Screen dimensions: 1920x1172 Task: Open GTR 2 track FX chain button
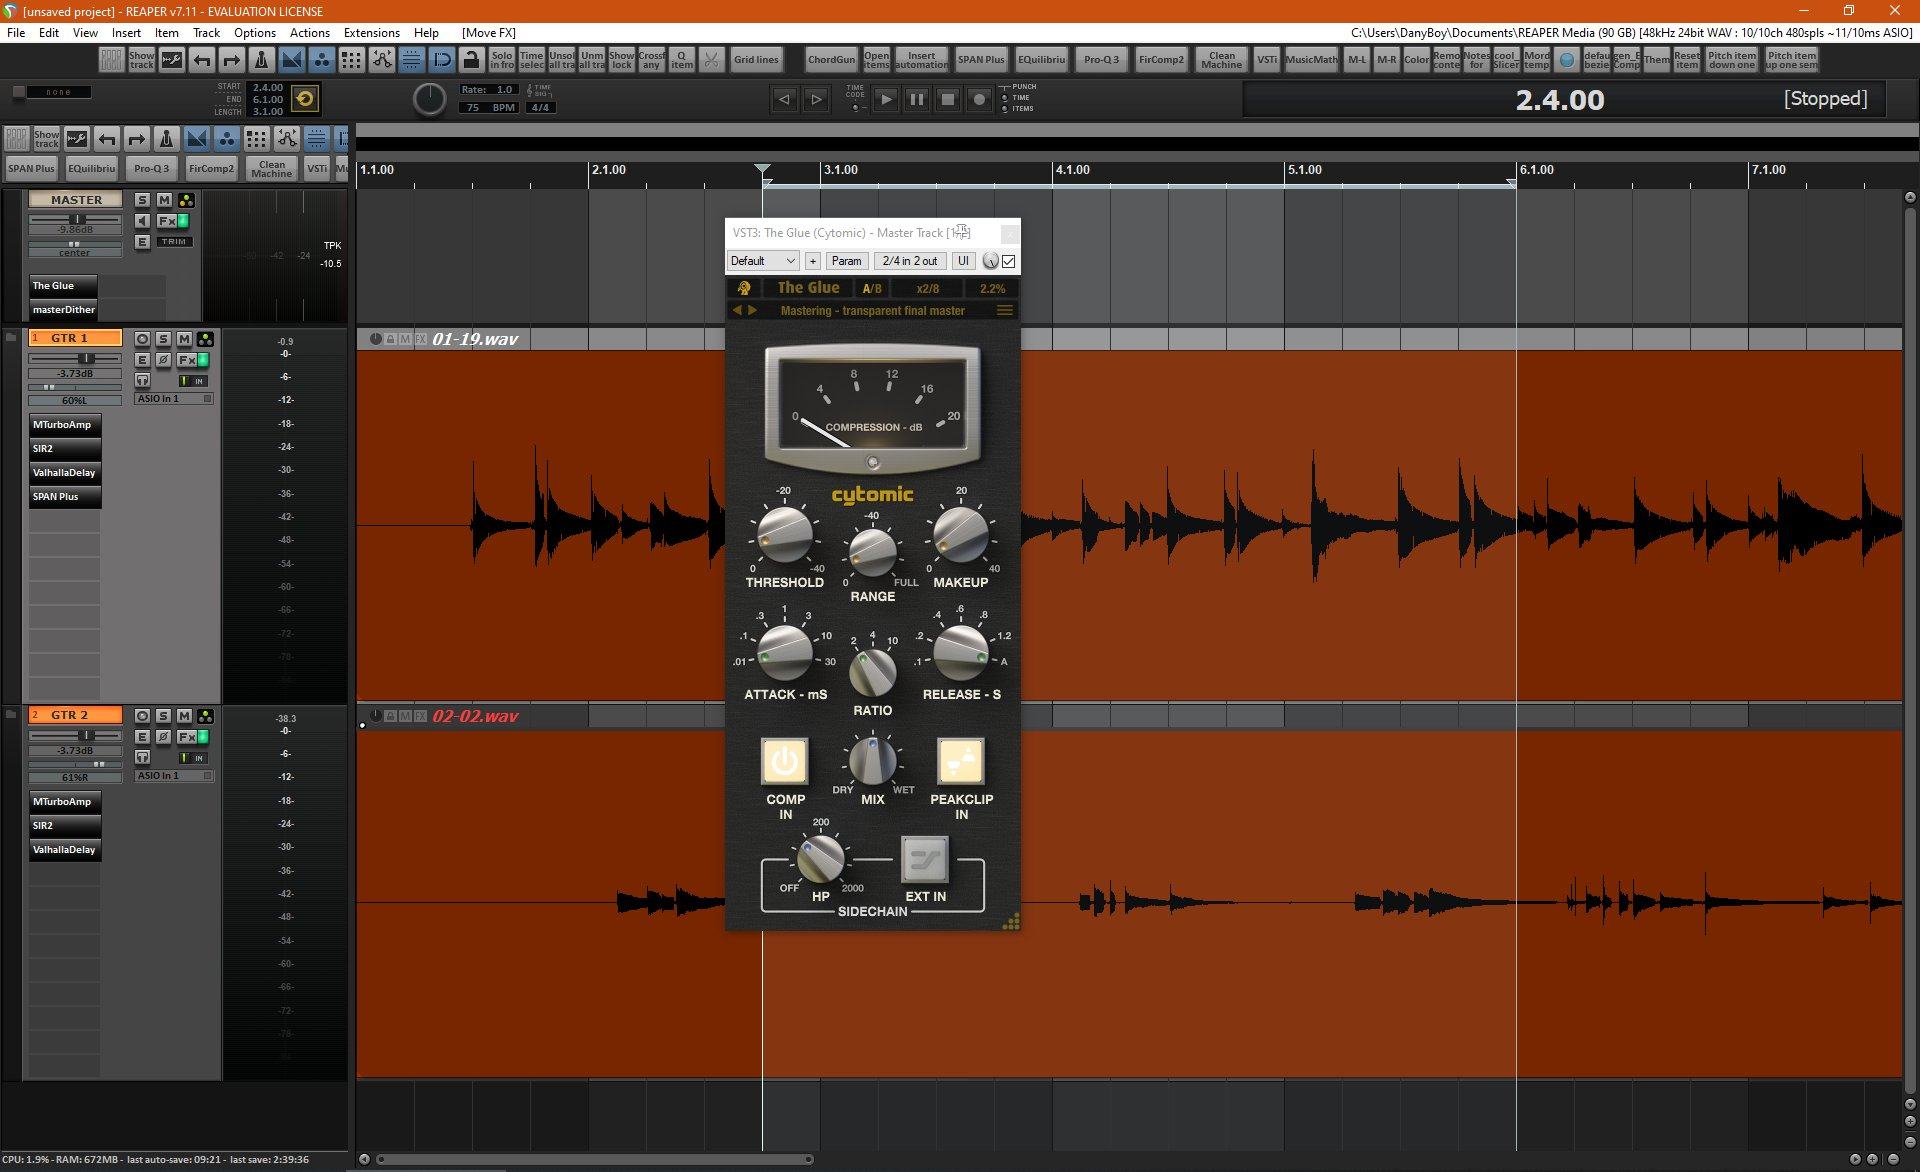pyautogui.click(x=186, y=737)
